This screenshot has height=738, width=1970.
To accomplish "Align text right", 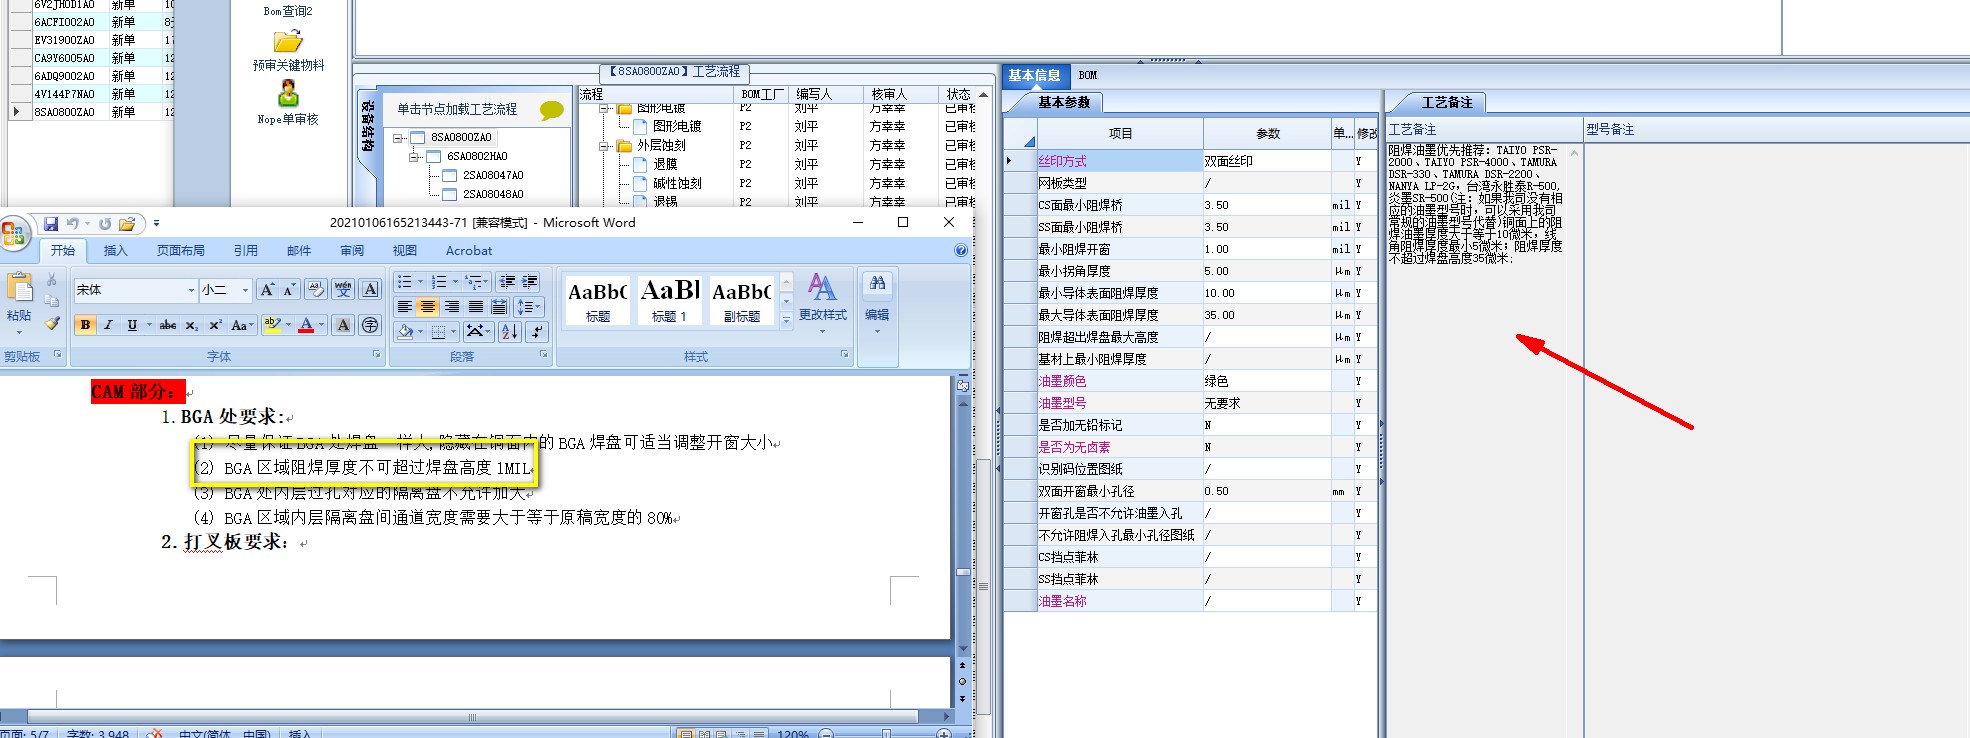I will click(452, 307).
